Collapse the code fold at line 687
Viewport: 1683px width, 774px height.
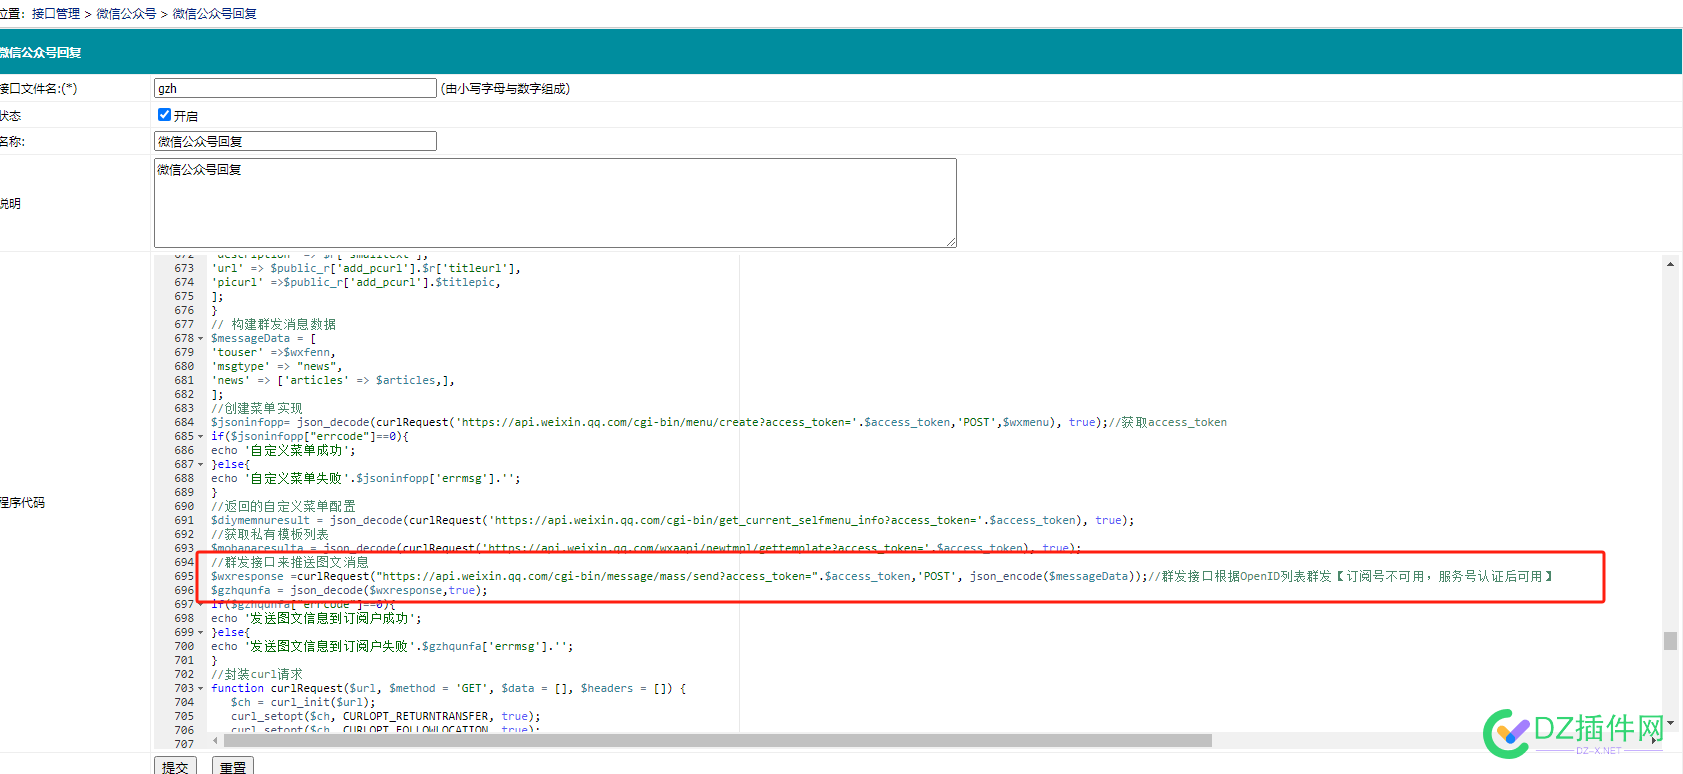coord(200,465)
